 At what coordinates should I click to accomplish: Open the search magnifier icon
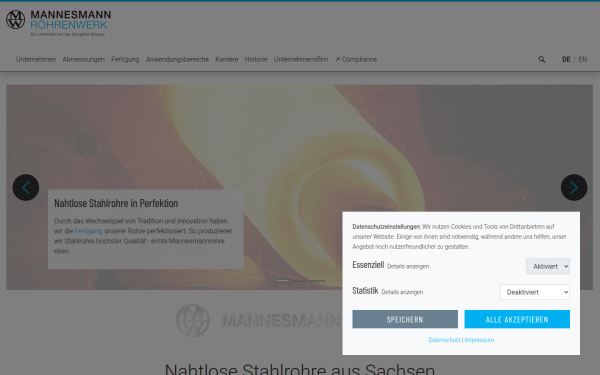[542, 59]
